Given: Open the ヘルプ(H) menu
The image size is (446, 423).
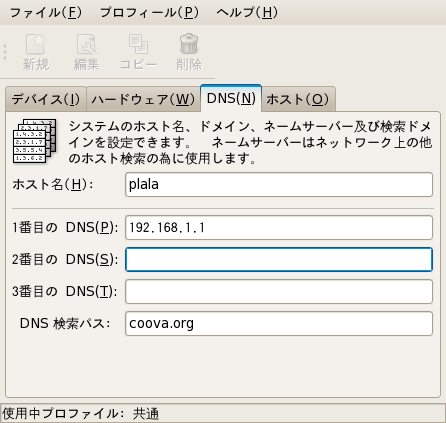Looking at the screenshot, I should tap(247, 13).
